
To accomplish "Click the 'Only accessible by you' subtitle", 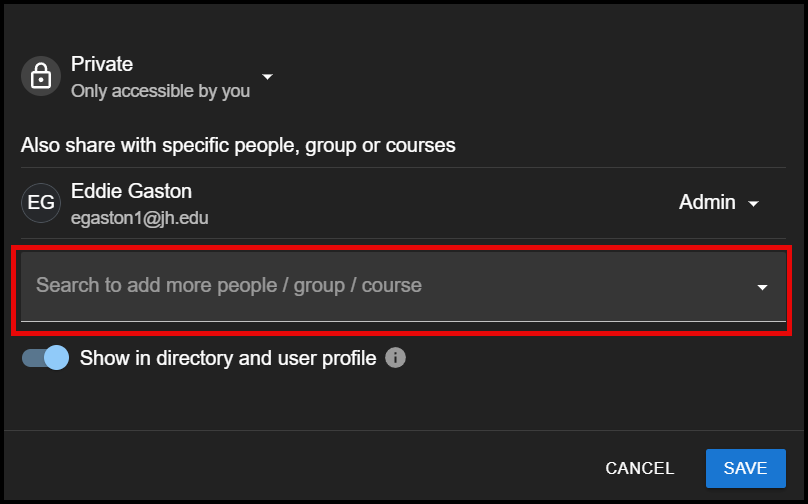I will 160,91.
